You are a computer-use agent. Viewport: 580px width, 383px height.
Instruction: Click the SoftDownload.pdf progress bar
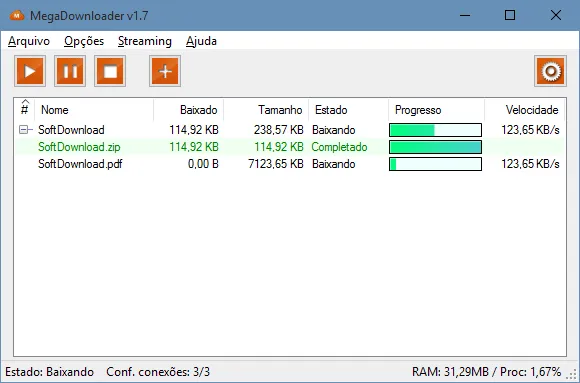click(435, 164)
